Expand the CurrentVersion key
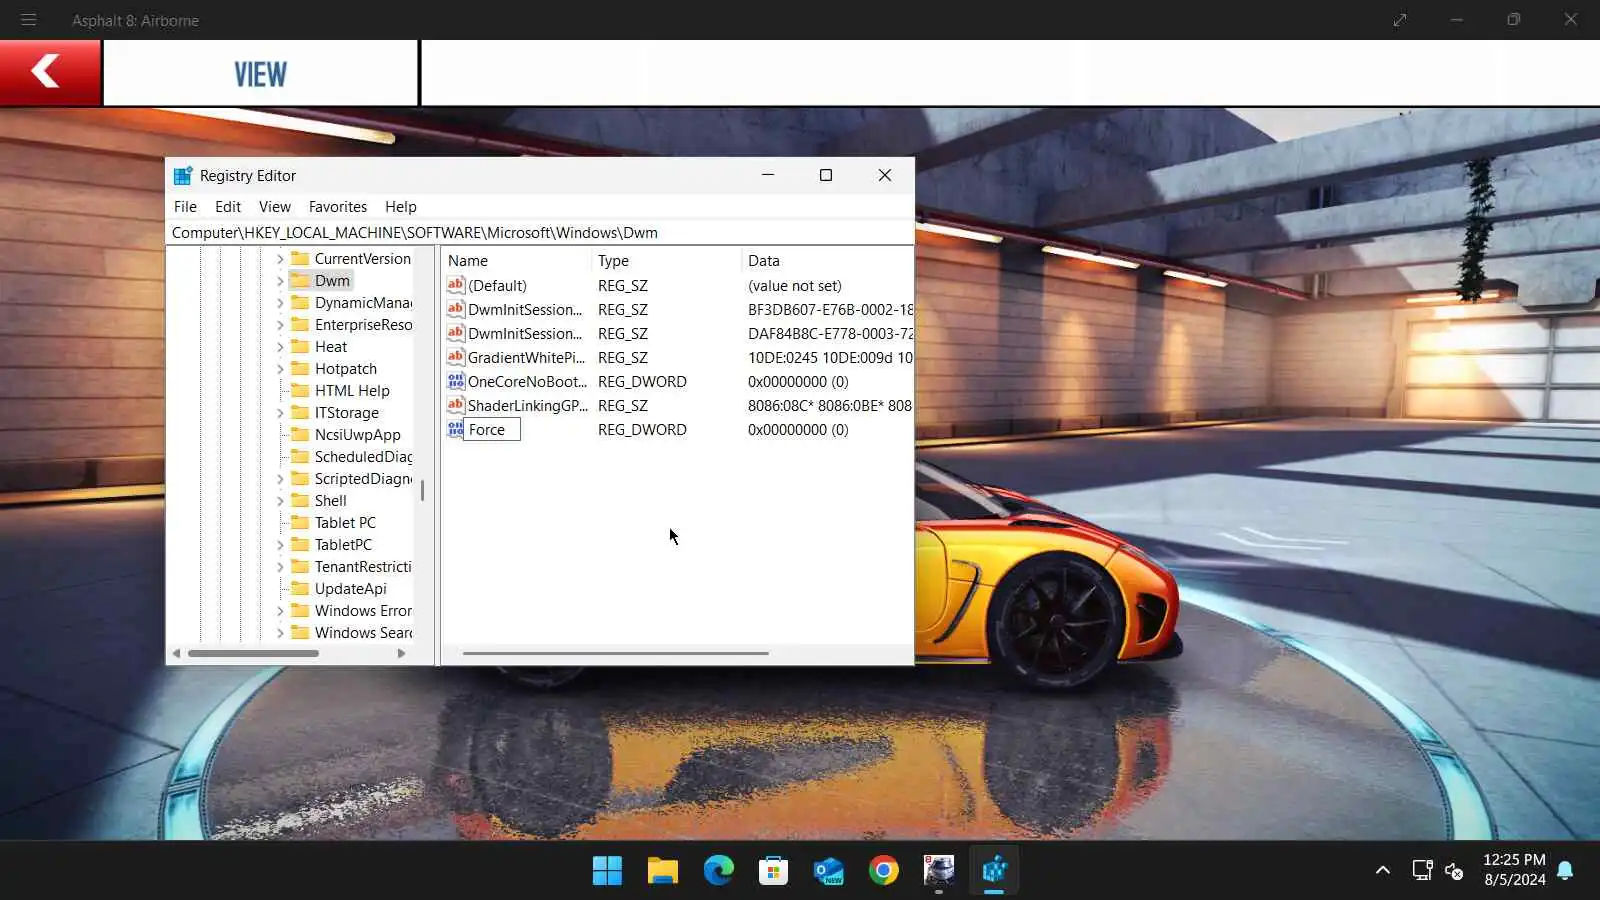 coord(280,259)
